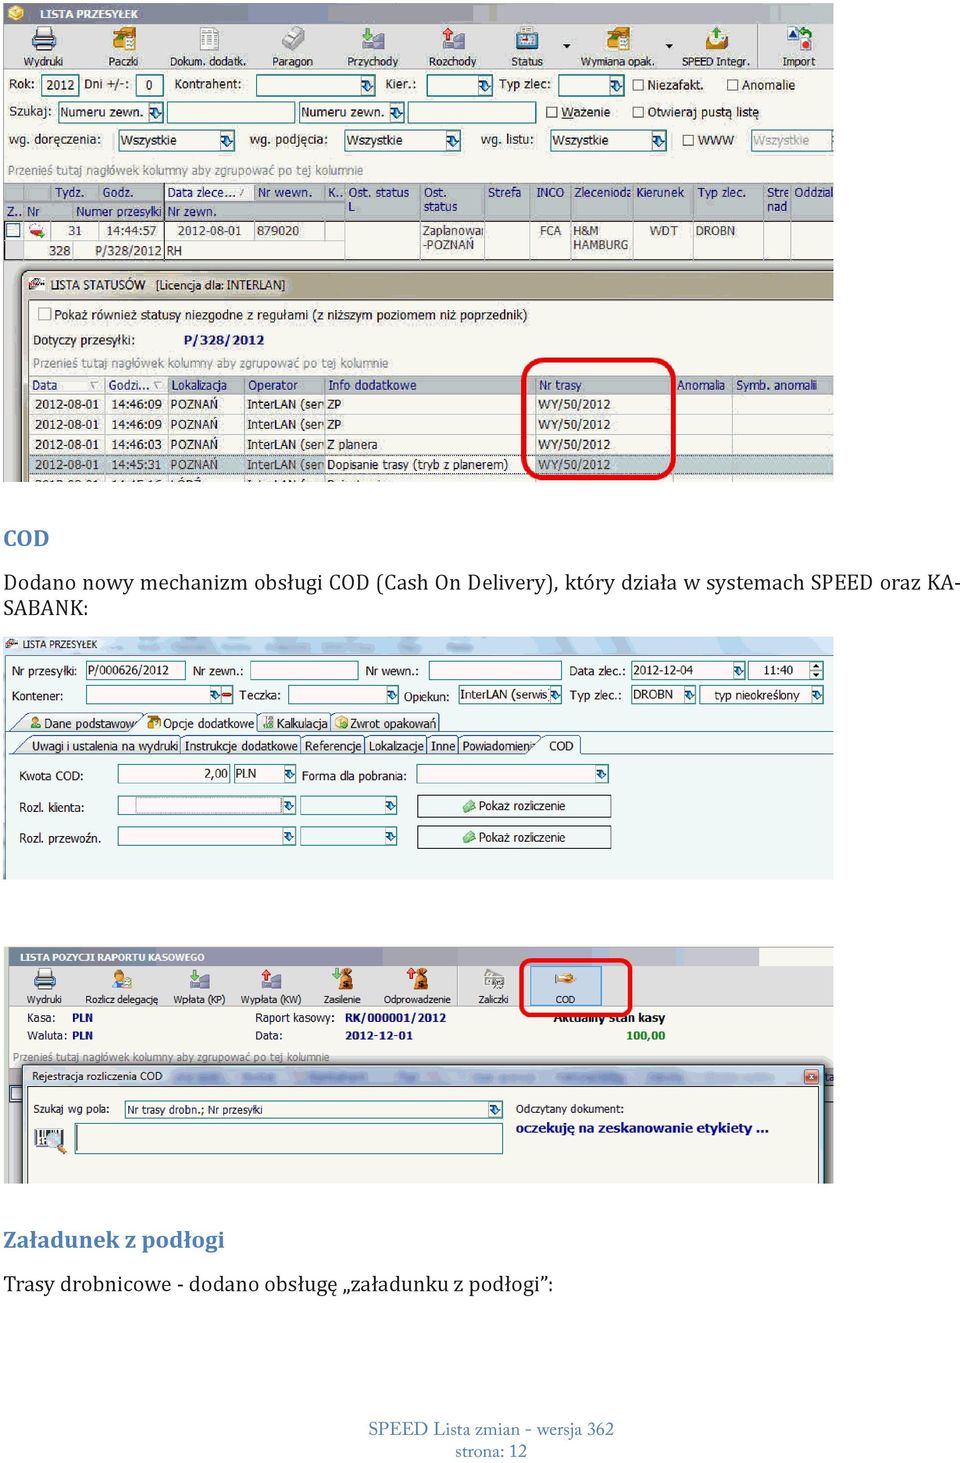This screenshot has height=1463, width=960.
Task: Select the COD tab next to Powiadomienia
Action: click(x=561, y=746)
